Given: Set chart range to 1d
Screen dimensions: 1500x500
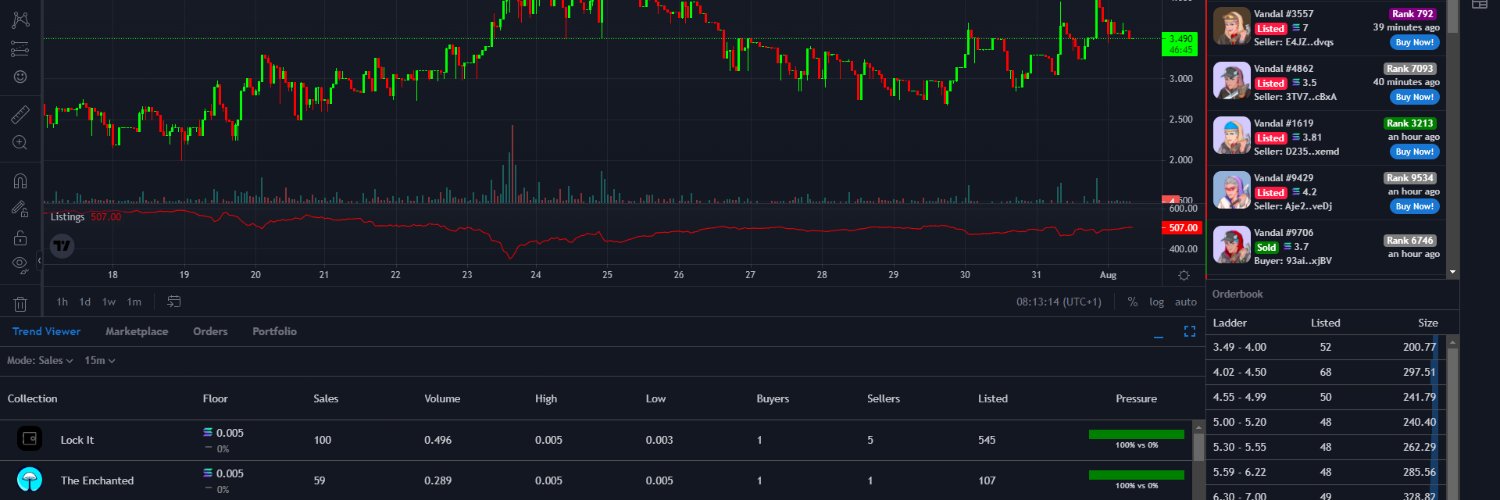Looking at the screenshot, I should (86, 301).
